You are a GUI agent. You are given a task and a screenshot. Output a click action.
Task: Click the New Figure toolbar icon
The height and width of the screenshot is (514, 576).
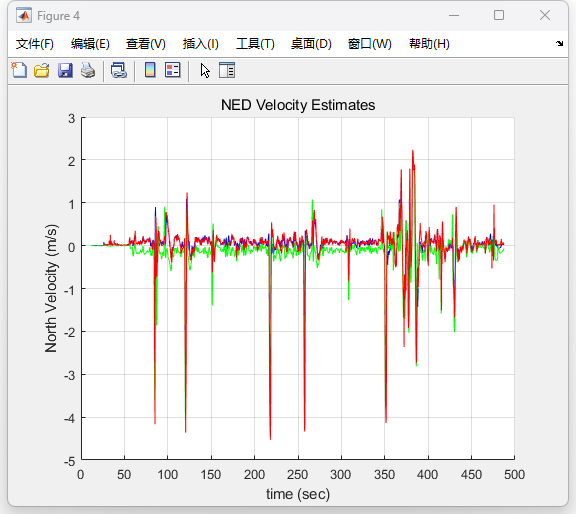click(19, 70)
